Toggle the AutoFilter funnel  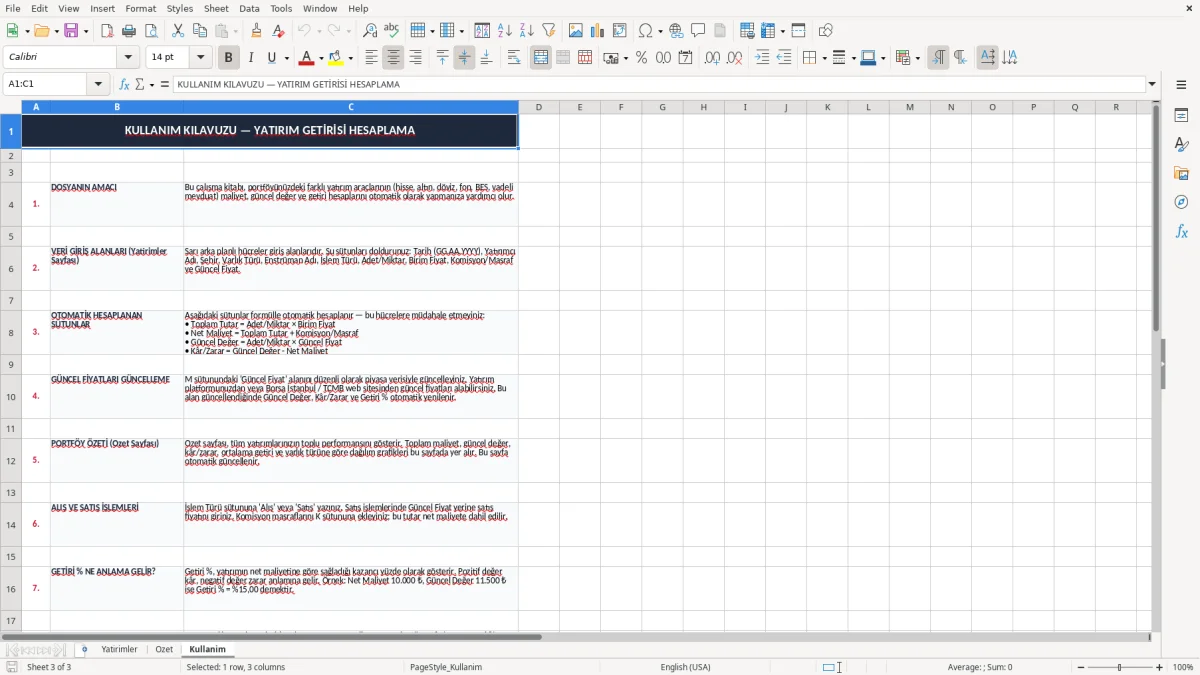[548, 31]
